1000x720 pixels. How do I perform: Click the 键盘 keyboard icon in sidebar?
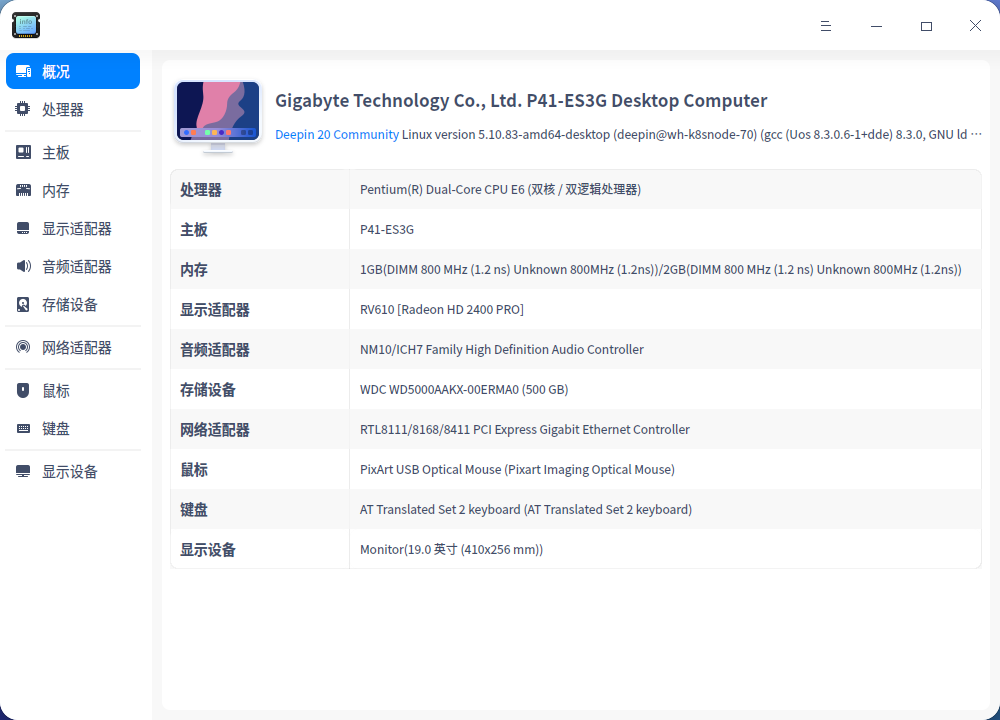point(22,428)
